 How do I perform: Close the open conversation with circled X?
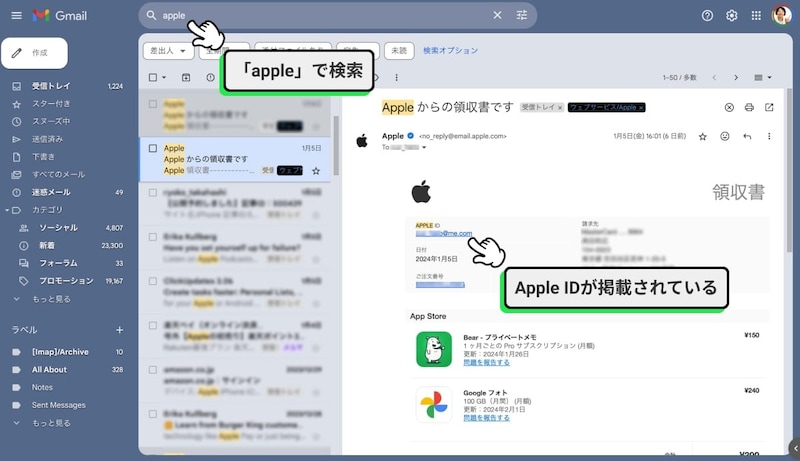729,107
